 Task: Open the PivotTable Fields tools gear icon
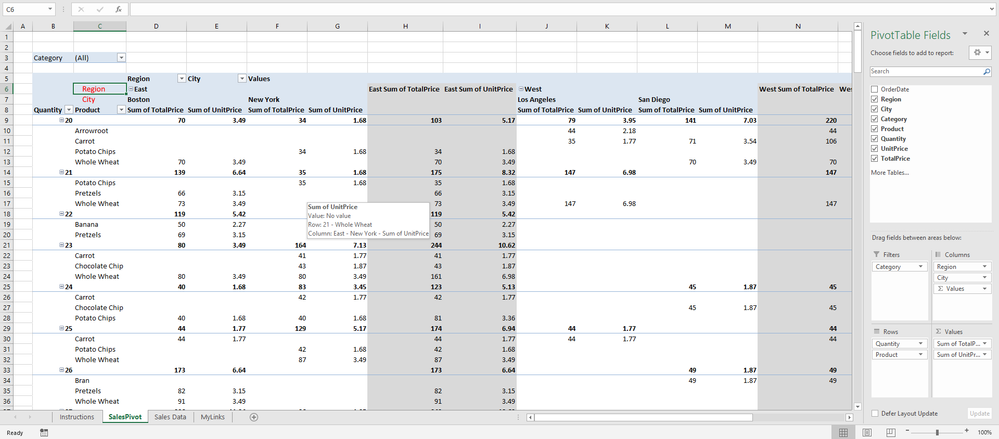pyautogui.click(x=979, y=53)
